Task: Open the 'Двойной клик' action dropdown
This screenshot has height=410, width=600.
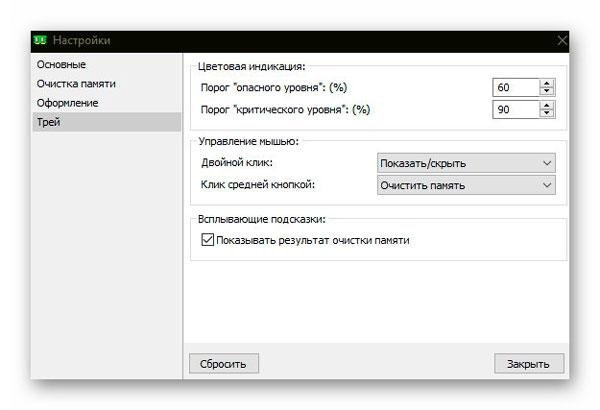Action: pyautogui.click(x=466, y=163)
